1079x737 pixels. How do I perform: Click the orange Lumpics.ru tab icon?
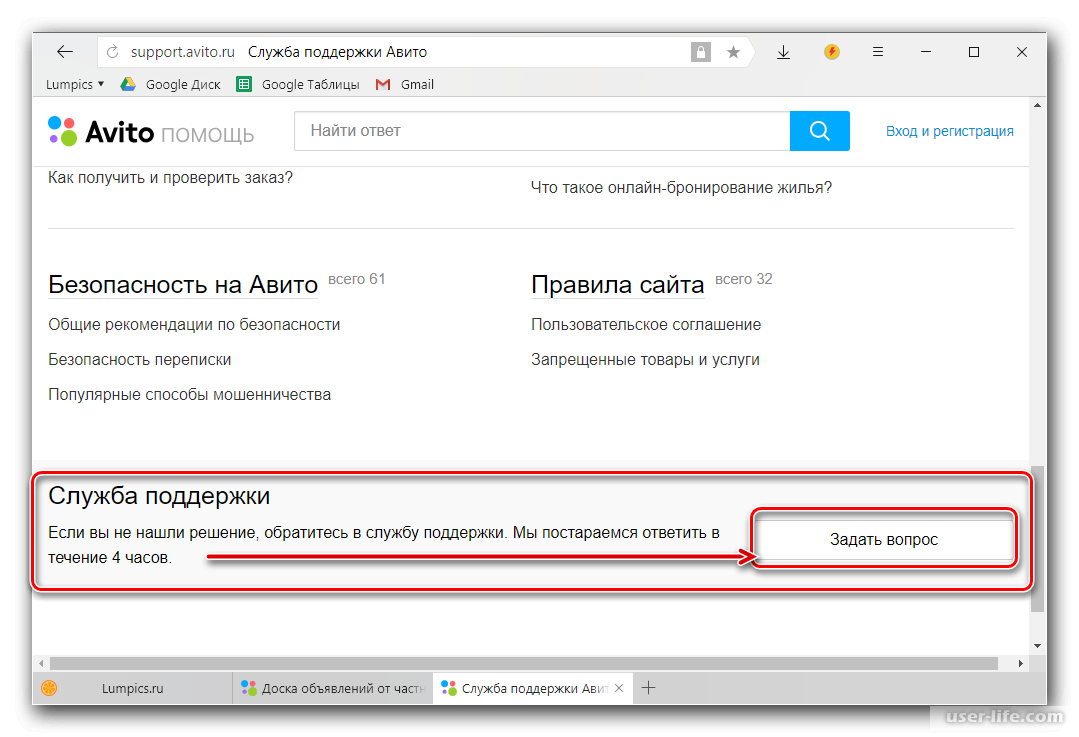click(x=50, y=687)
